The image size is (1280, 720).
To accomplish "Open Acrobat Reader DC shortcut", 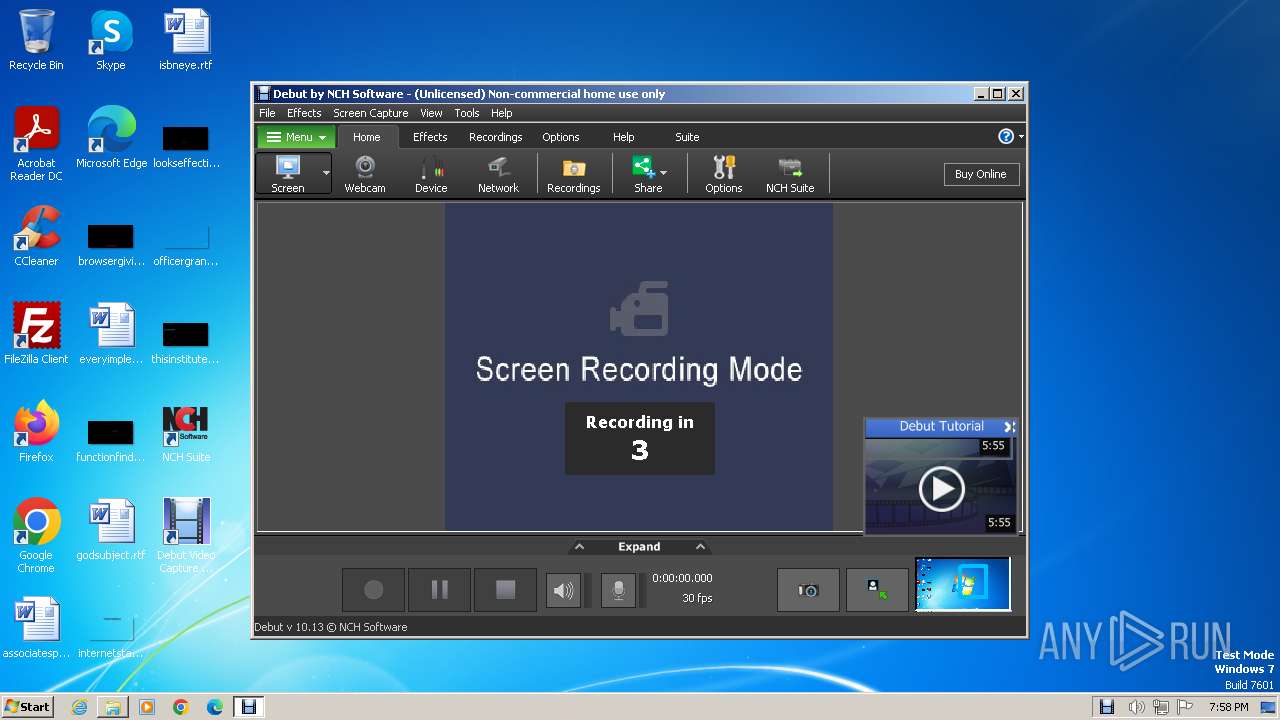I will (36, 144).
